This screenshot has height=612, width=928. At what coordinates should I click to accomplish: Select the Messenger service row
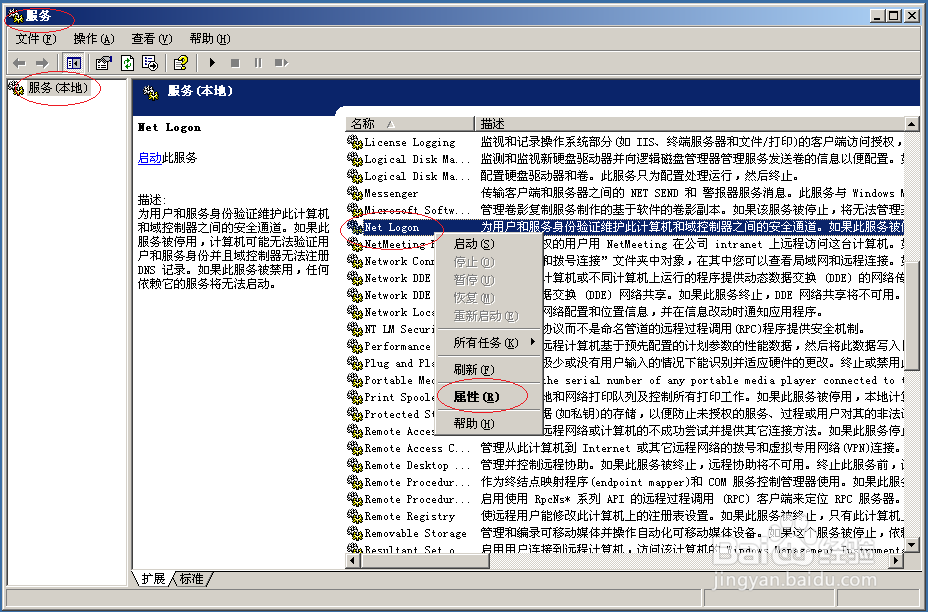click(x=625, y=193)
